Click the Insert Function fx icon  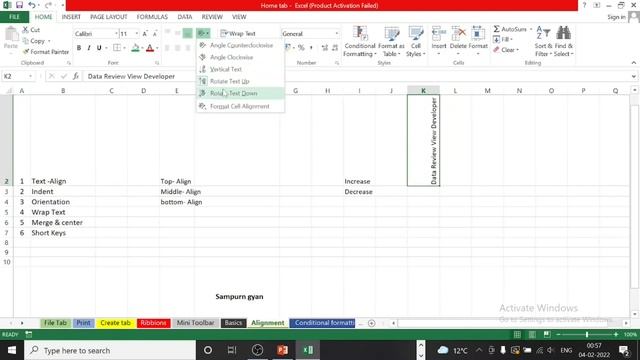click(76, 76)
